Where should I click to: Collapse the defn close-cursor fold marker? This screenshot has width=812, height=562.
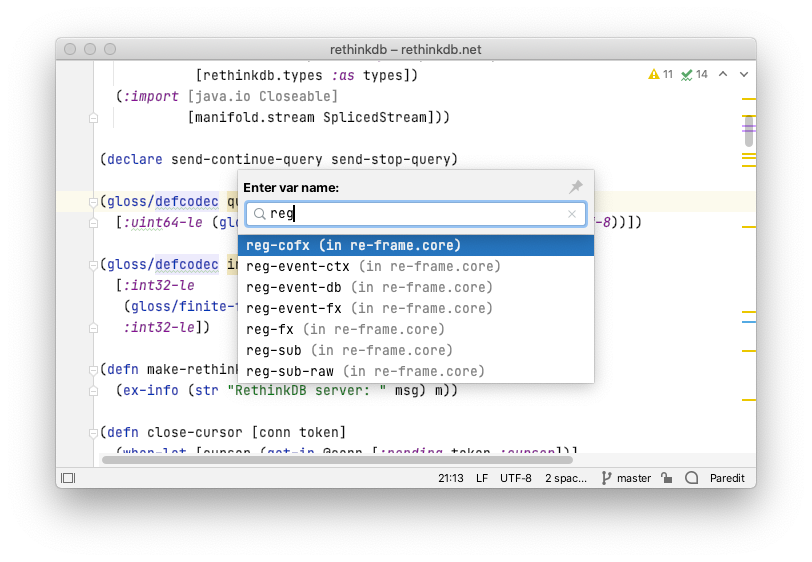coord(93,433)
